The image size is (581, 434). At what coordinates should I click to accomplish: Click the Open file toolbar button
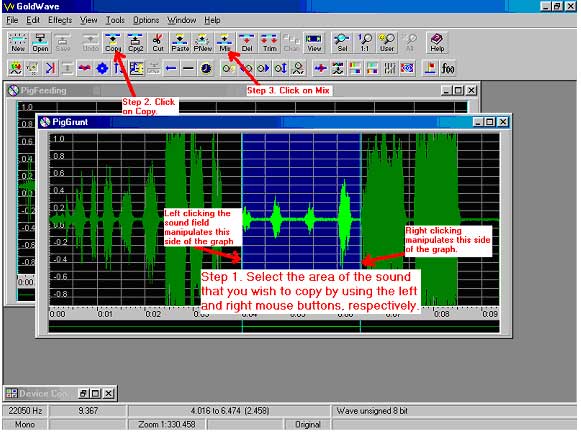point(40,43)
